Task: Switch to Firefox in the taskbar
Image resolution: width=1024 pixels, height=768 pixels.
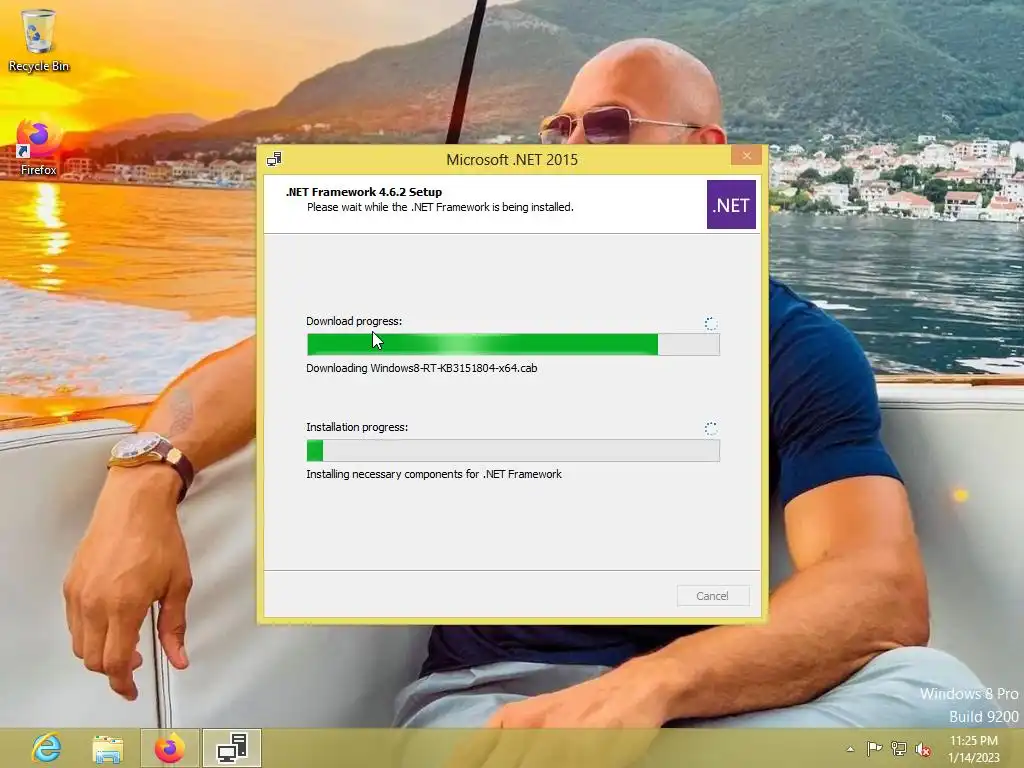Action: pyautogui.click(x=170, y=748)
